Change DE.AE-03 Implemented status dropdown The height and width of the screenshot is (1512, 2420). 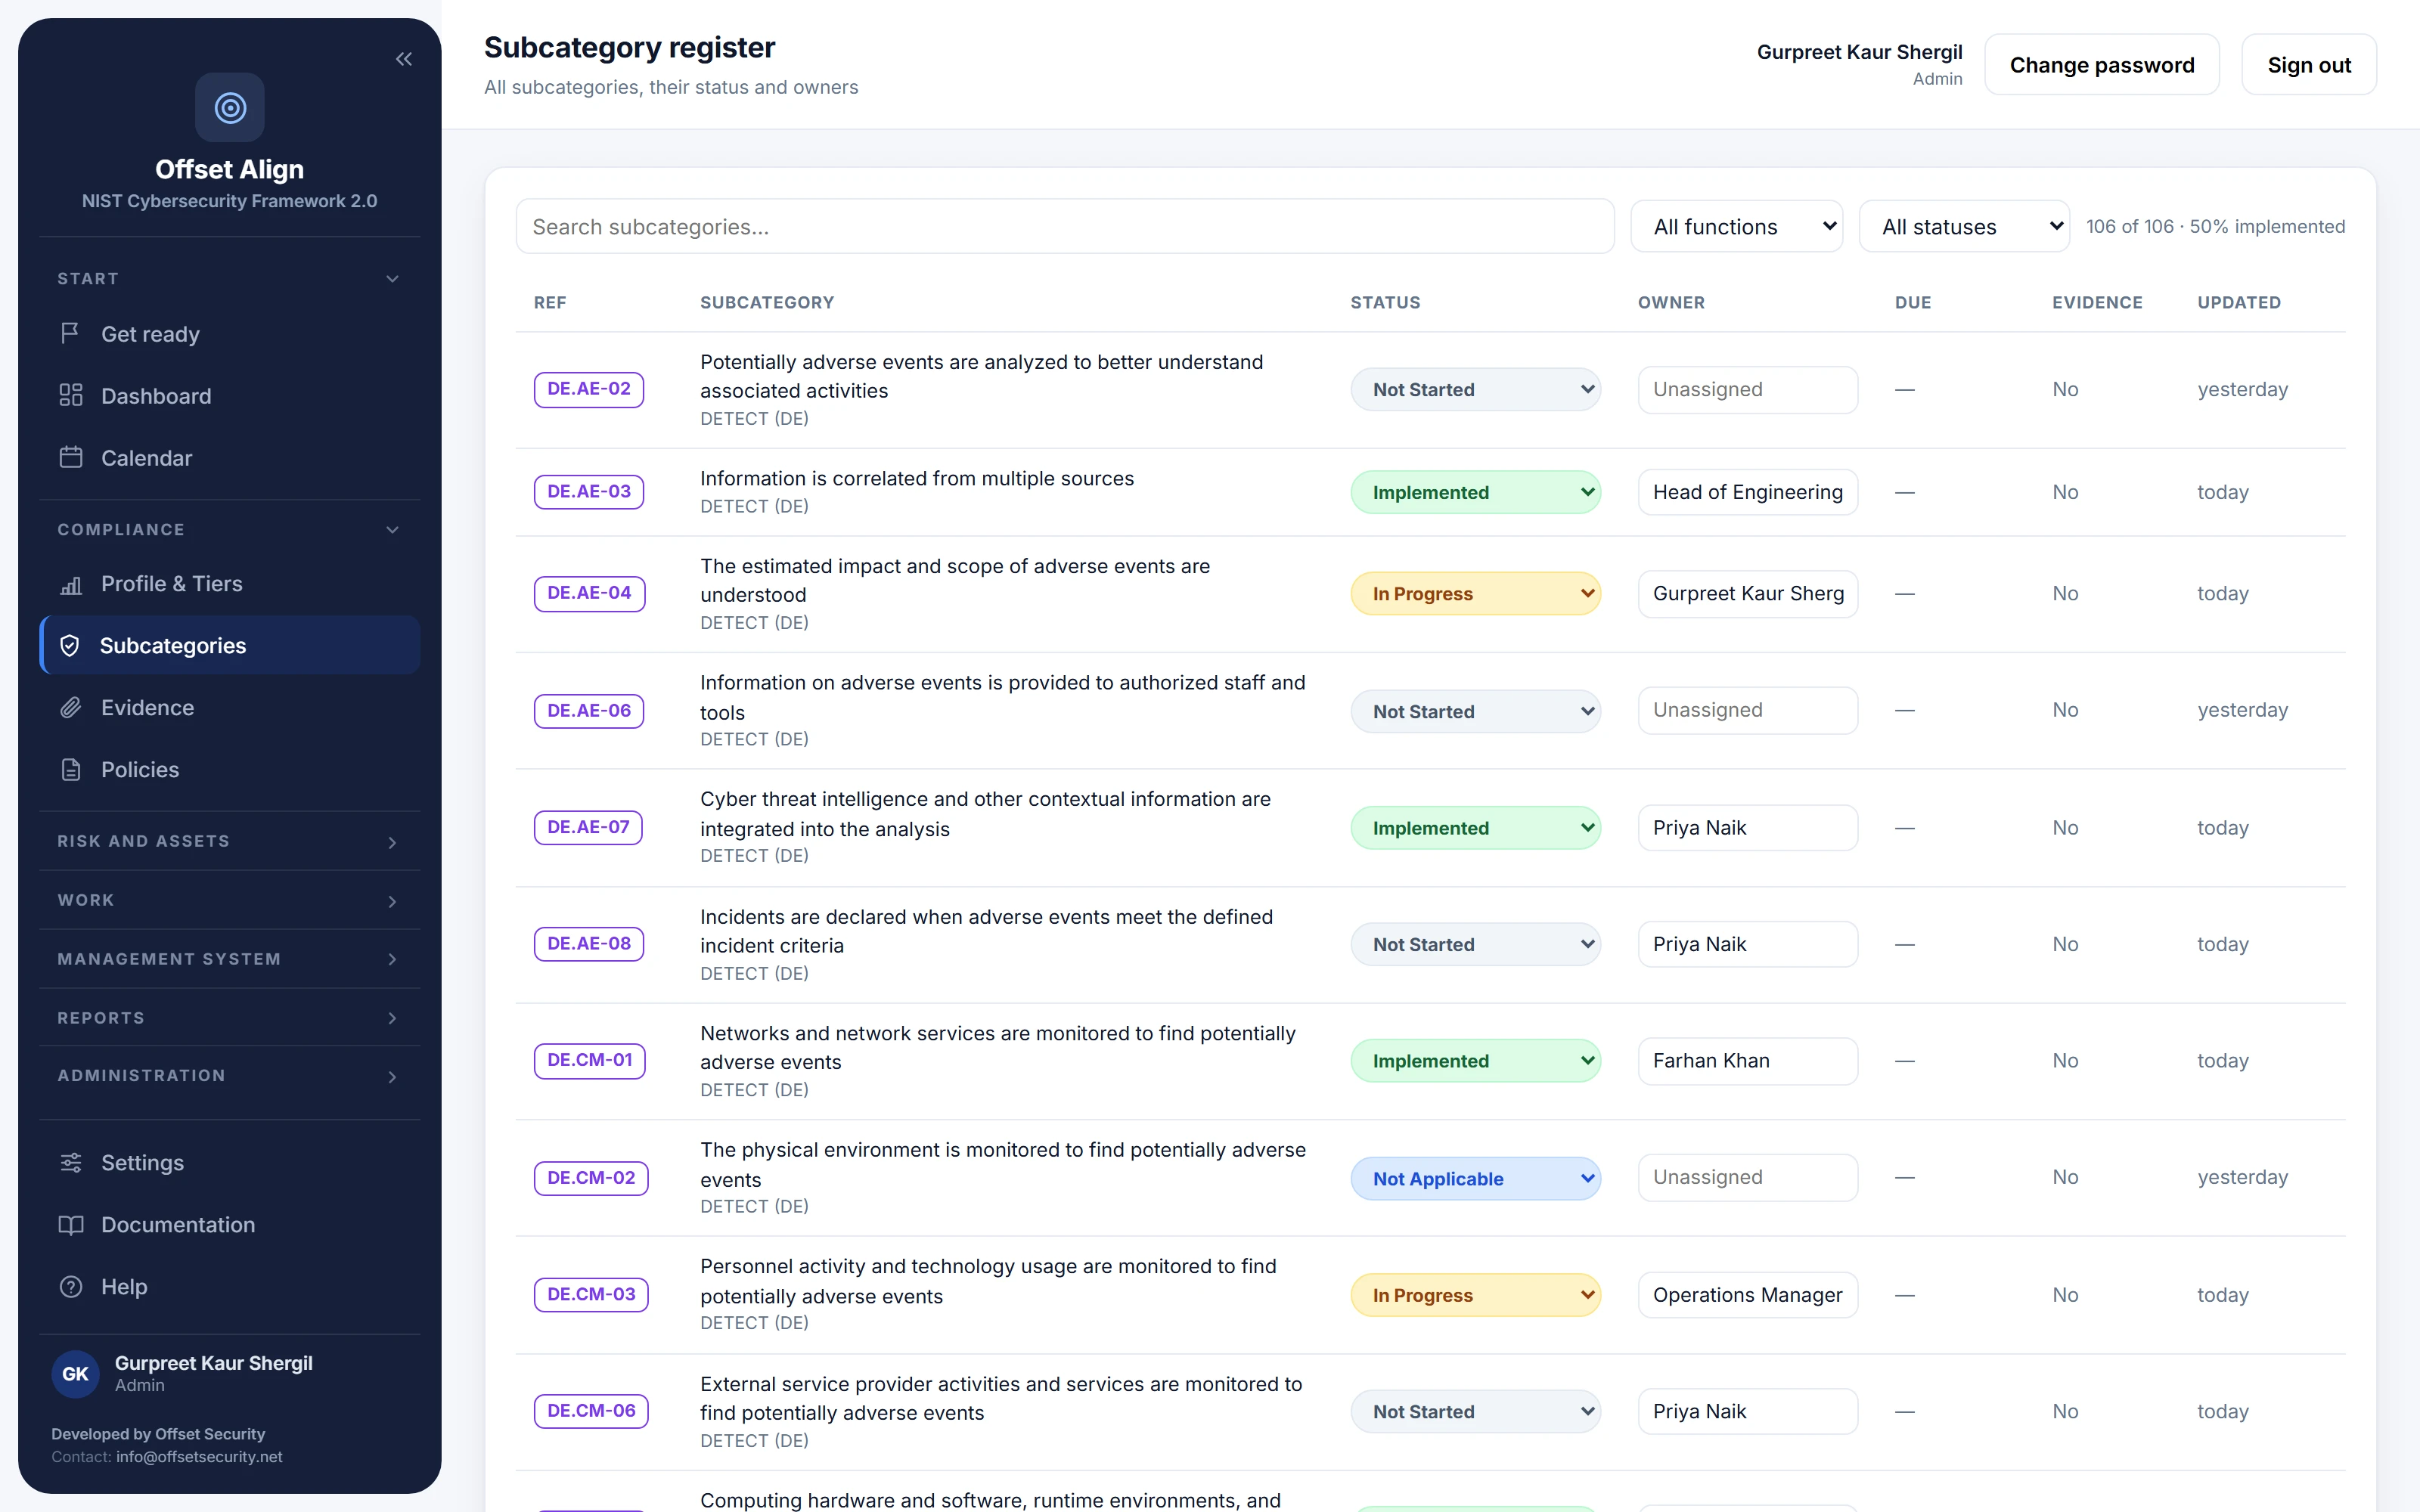point(1475,492)
